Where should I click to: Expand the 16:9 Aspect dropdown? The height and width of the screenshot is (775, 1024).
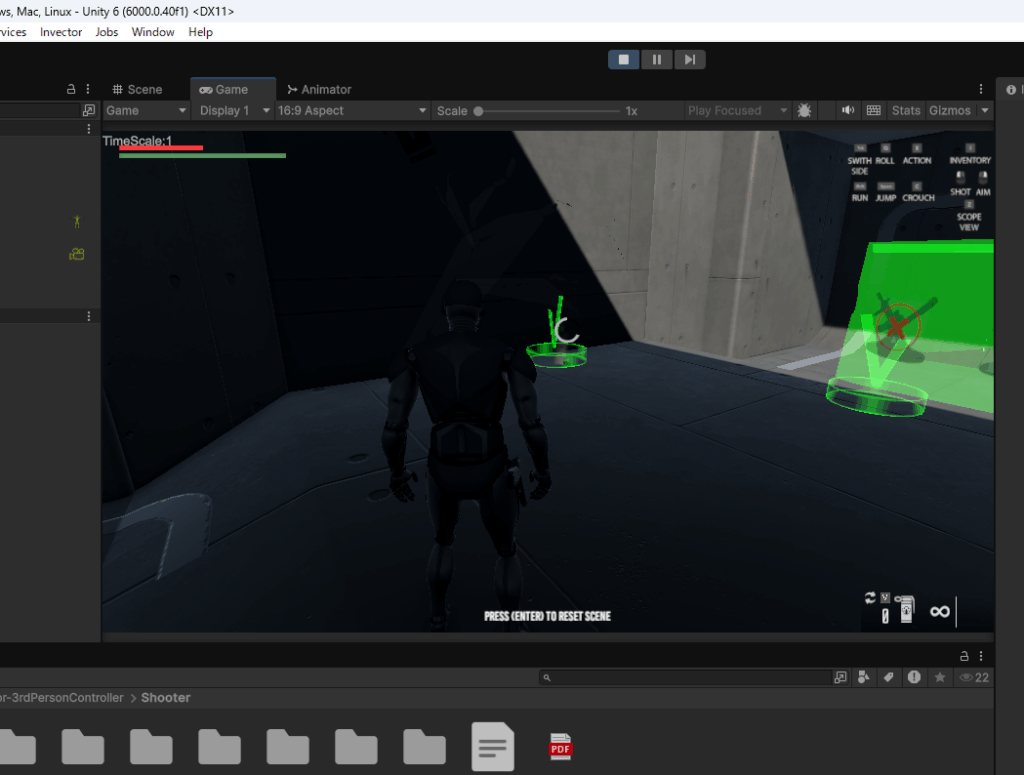[x=352, y=111]
